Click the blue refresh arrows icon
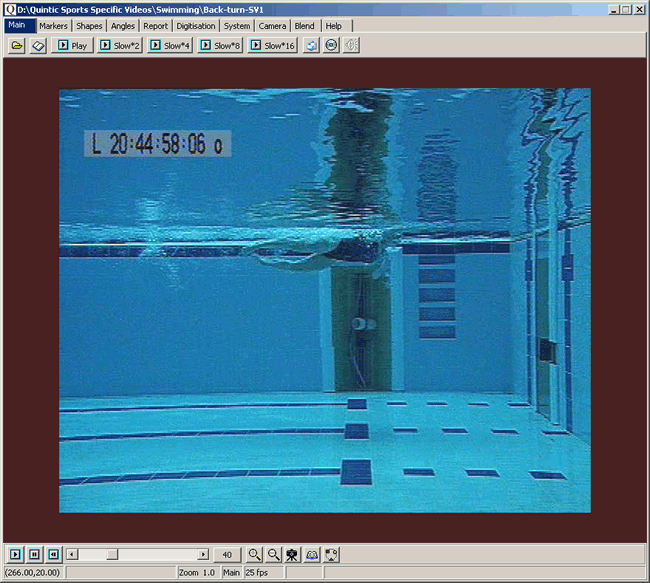 (311, 45)
